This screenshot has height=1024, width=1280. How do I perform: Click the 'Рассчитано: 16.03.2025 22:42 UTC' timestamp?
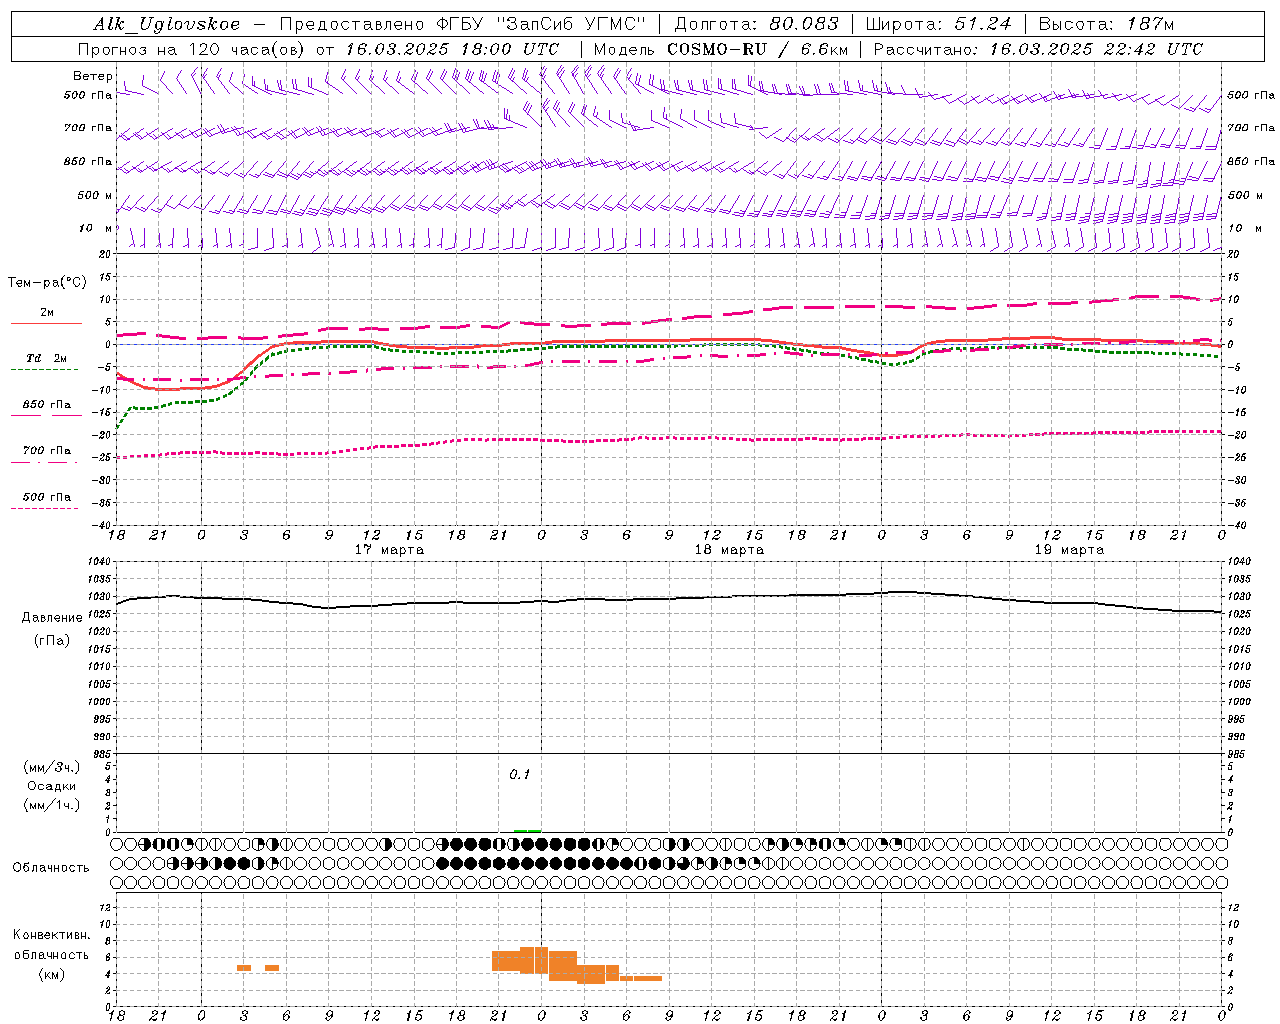[1038, 49]
